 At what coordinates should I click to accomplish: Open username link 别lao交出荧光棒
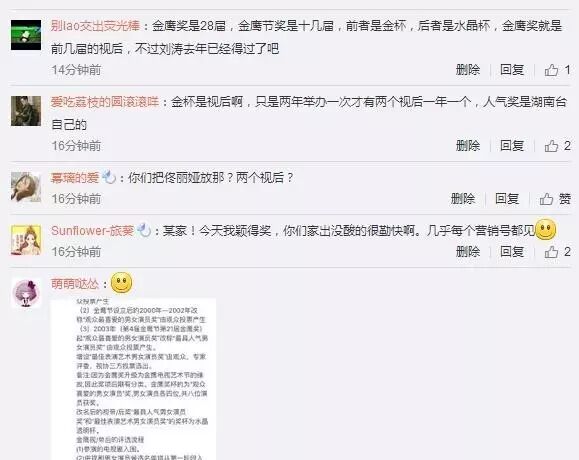pyautogui.click(x=96, y=26)
